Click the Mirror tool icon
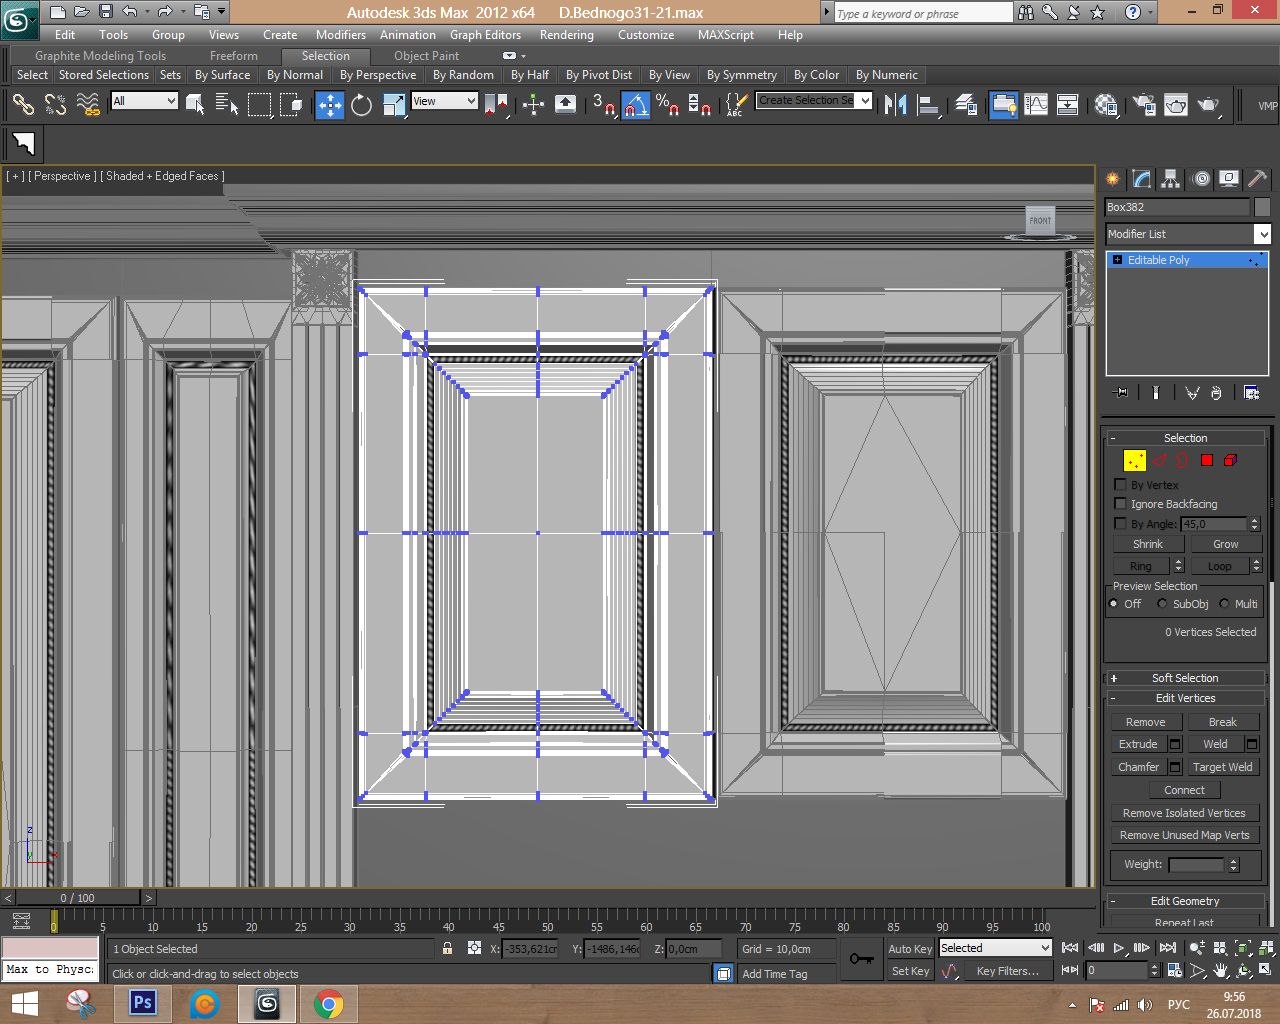Image resolution: width=1280 pixels, height=1024 pixels. pos(895,104)
